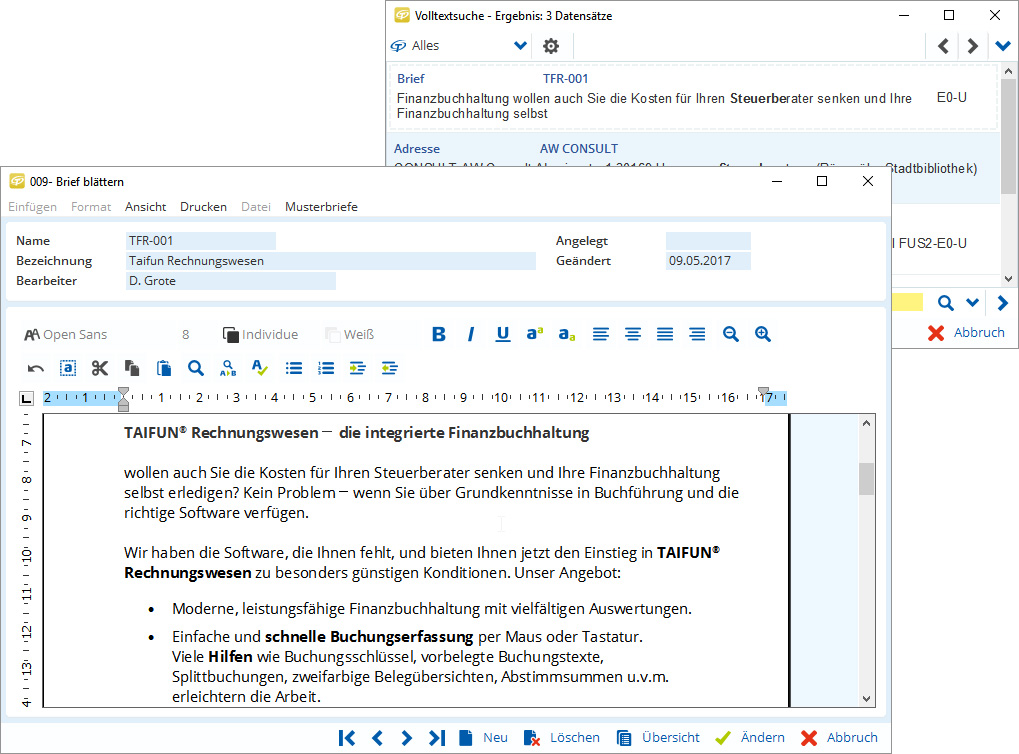This screenshot has height=754, width=1019.
Task: Zoom in on the document
Action: tap(763, 335)
